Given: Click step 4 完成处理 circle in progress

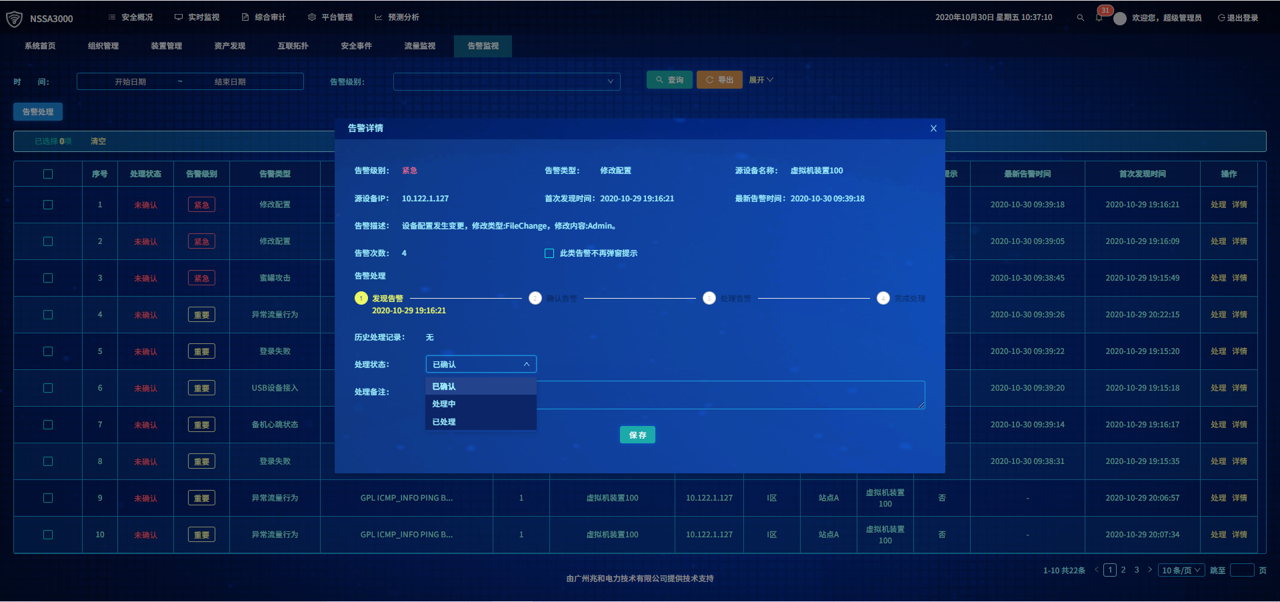Looking at the screenshot, I should (883, 298).
